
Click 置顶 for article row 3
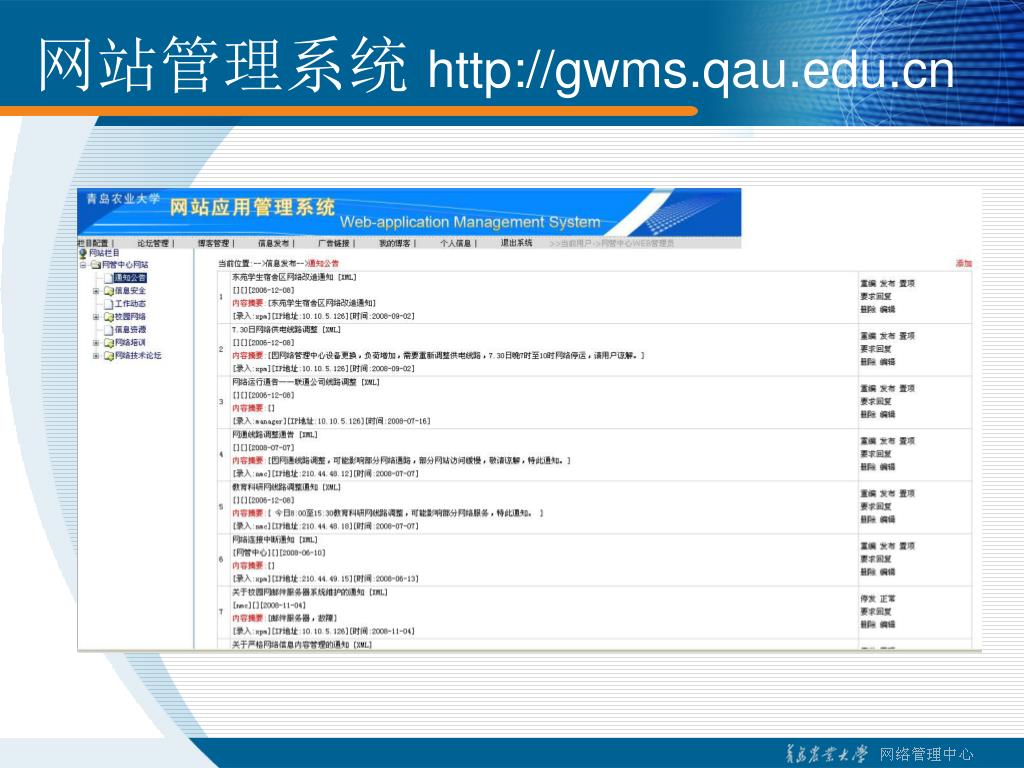[907, 389]
